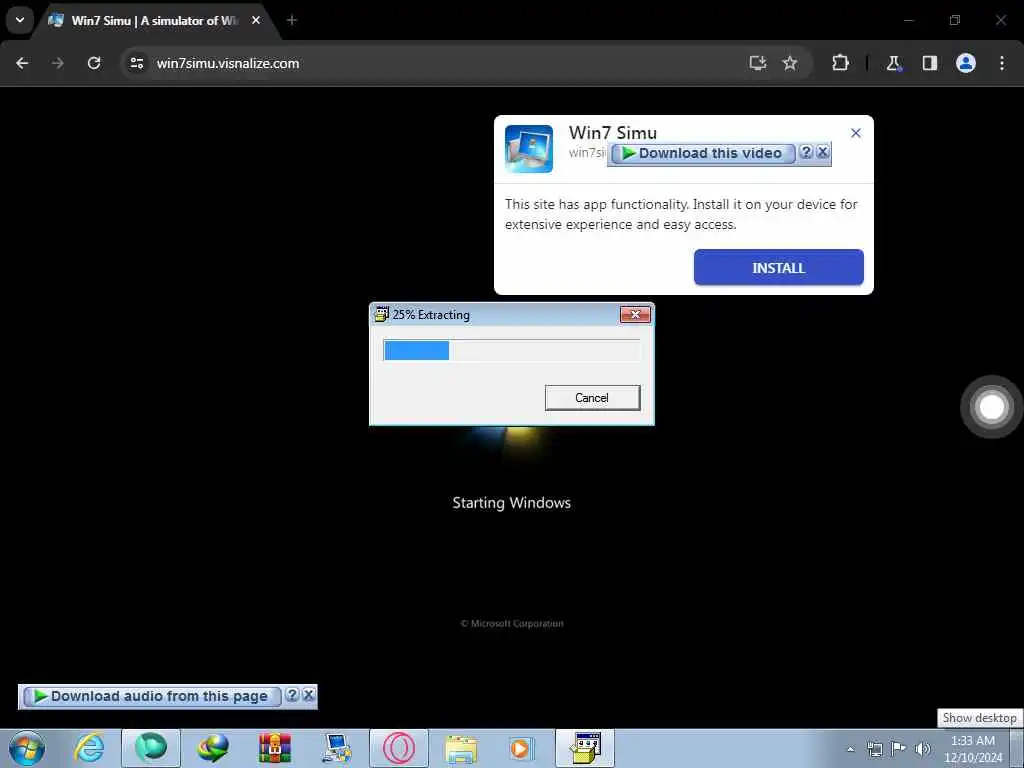Open Action Center flag icon
The image size is (1024, 768).
pos(899,749)
